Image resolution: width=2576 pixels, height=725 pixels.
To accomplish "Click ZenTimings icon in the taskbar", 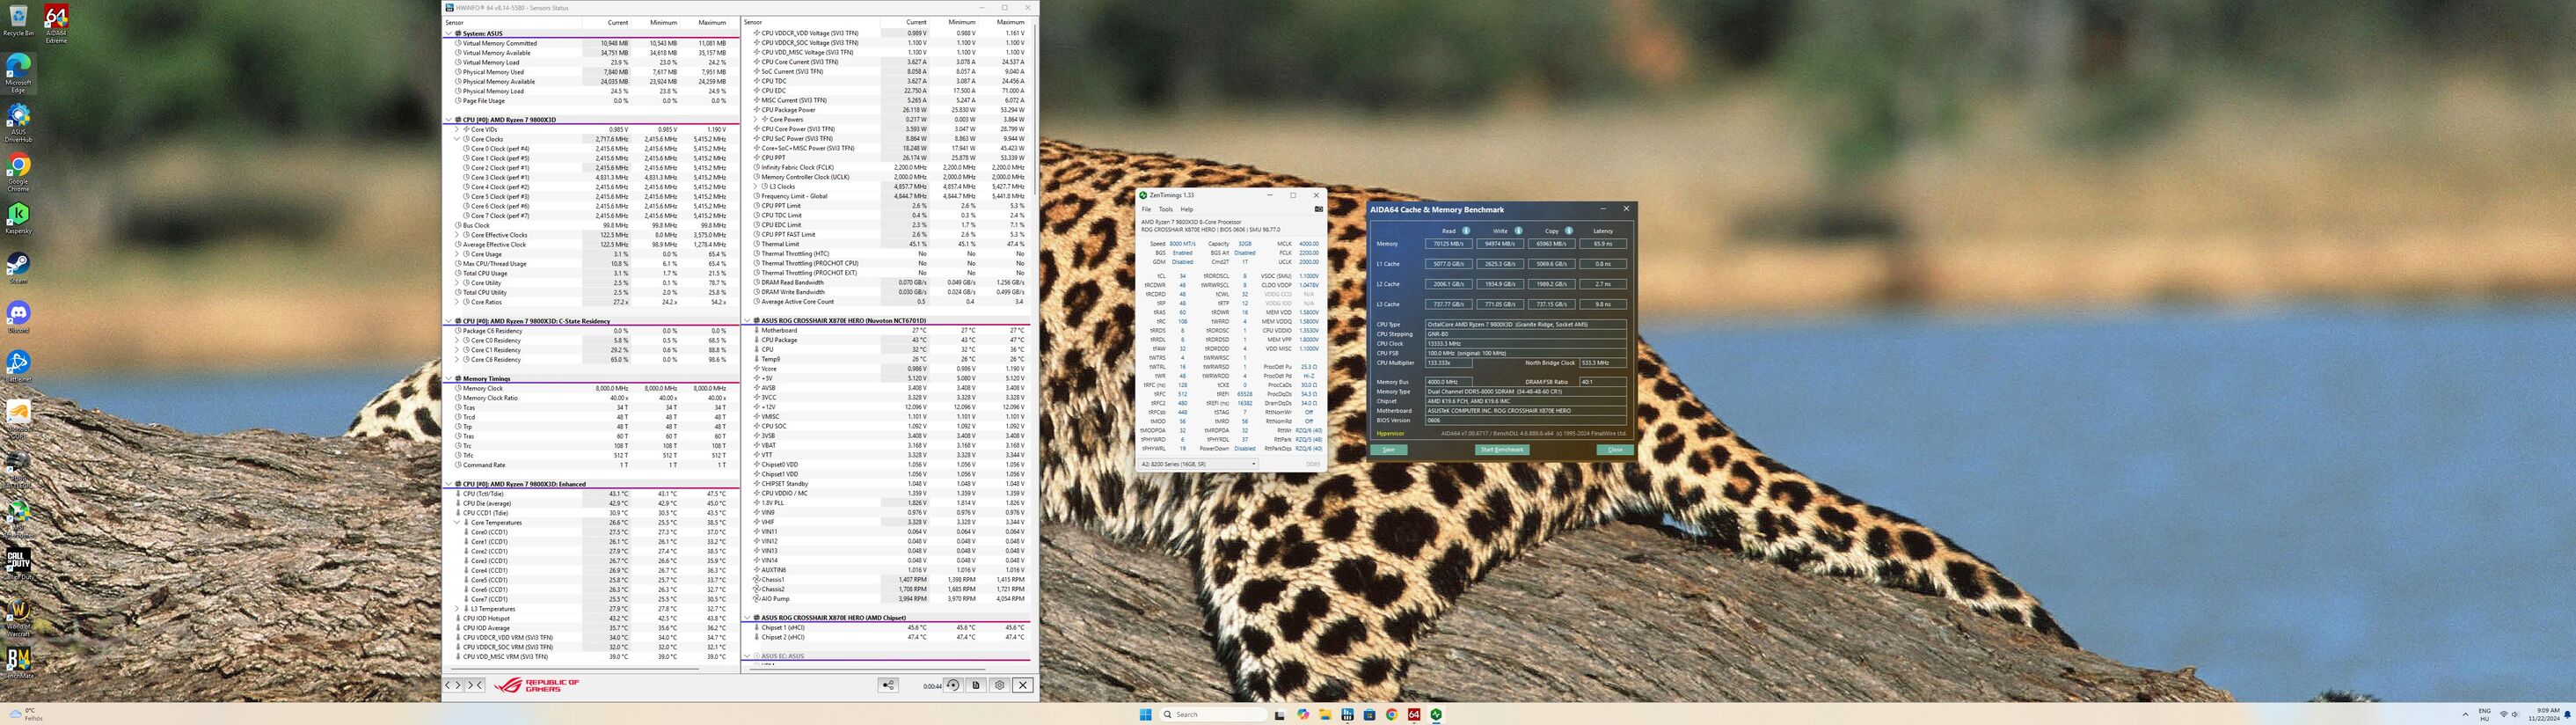I will [1436, 714].
